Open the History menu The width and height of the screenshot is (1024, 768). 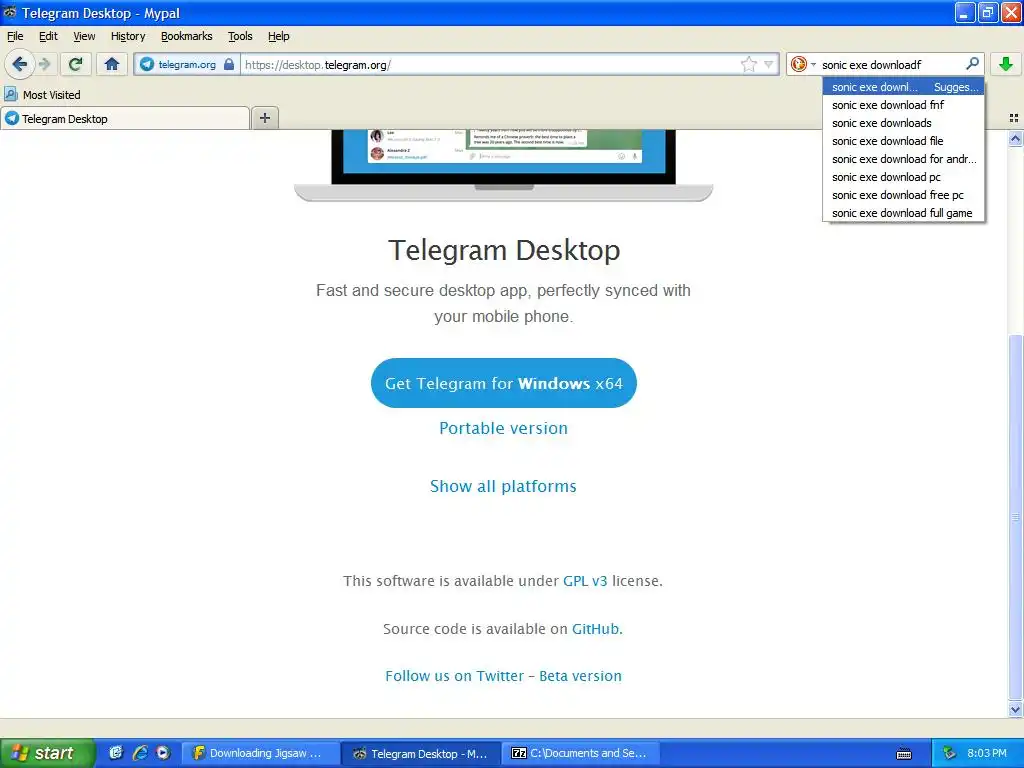click(x=128, y=36)
